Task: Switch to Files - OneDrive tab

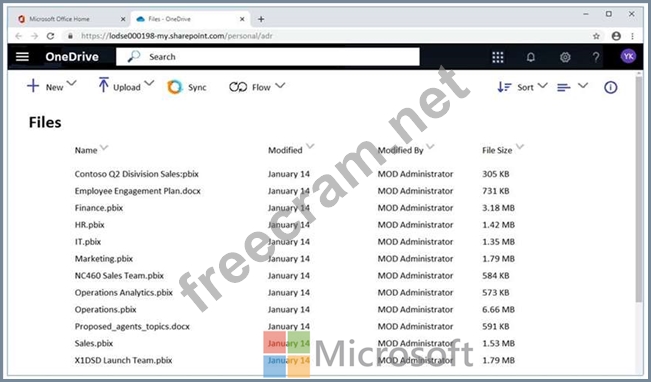Action: [190, 19]
